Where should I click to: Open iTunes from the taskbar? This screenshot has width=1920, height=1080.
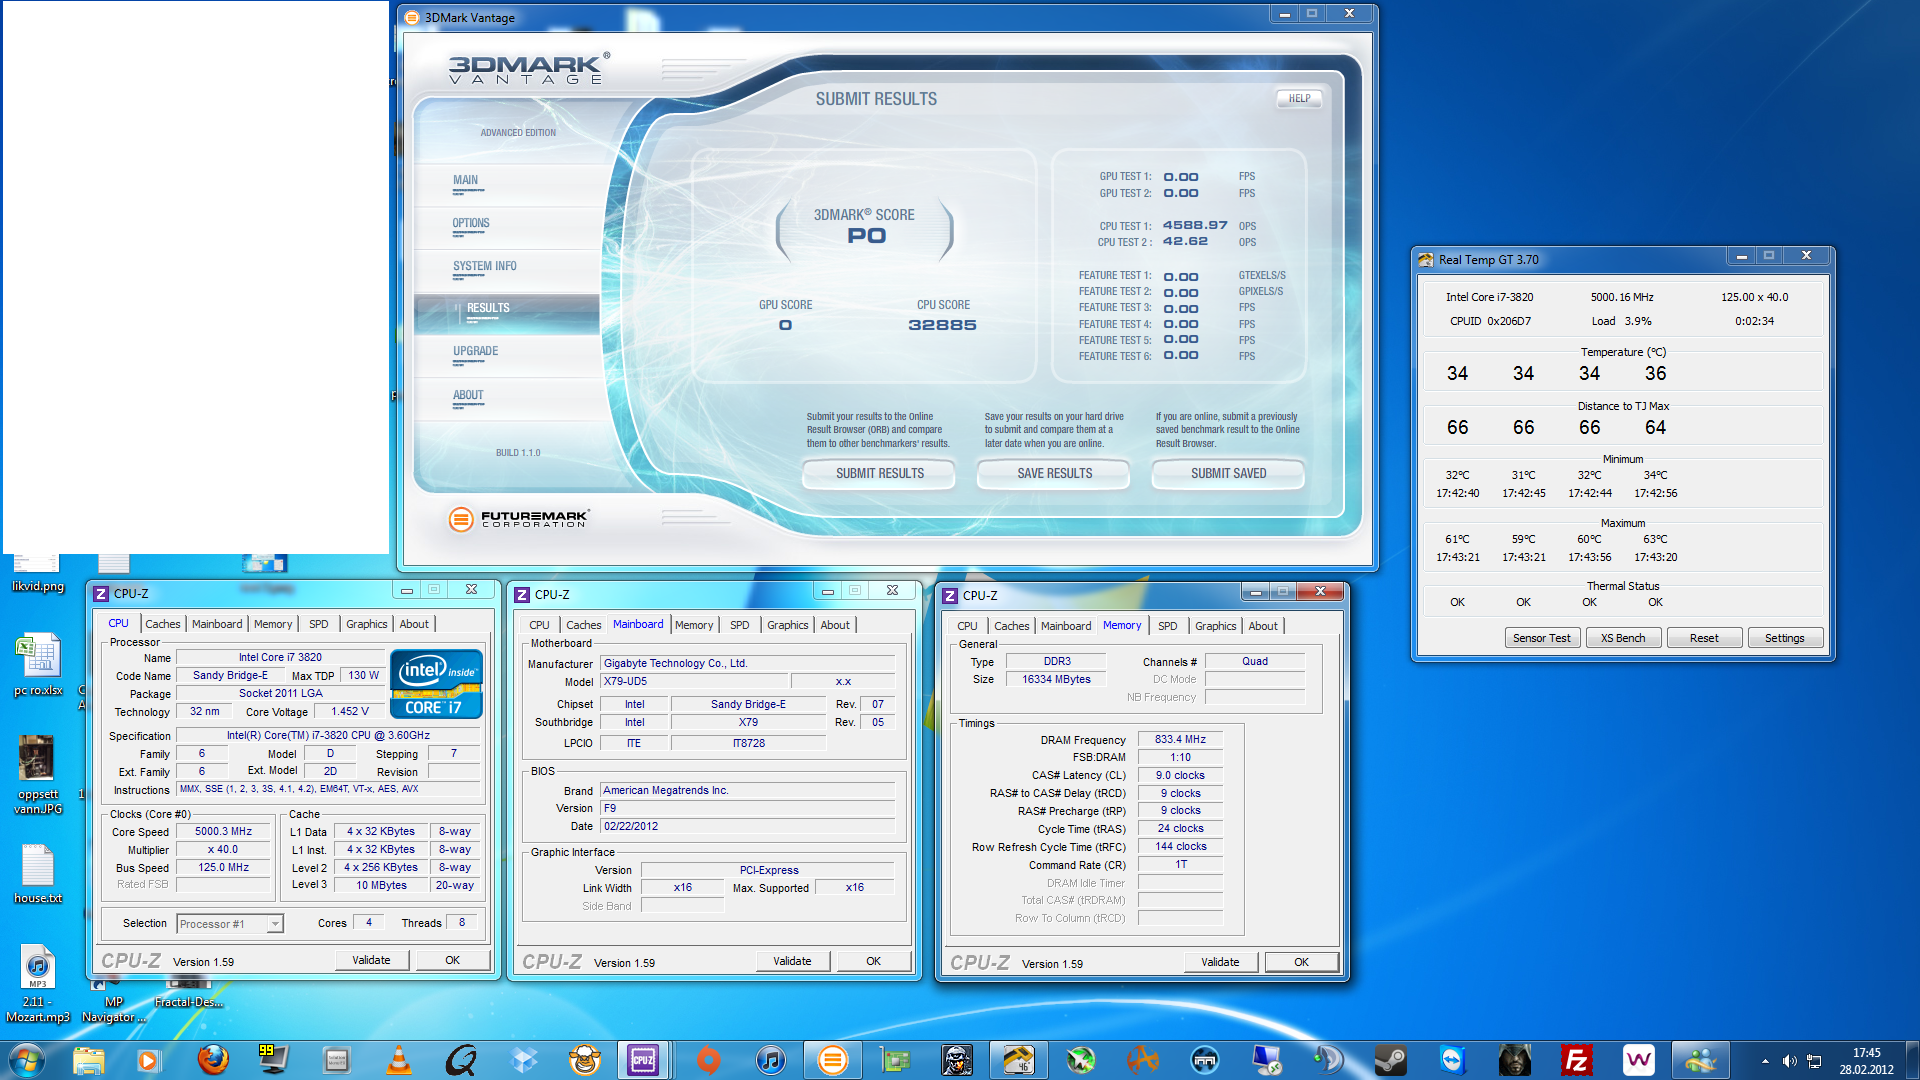770,1059
